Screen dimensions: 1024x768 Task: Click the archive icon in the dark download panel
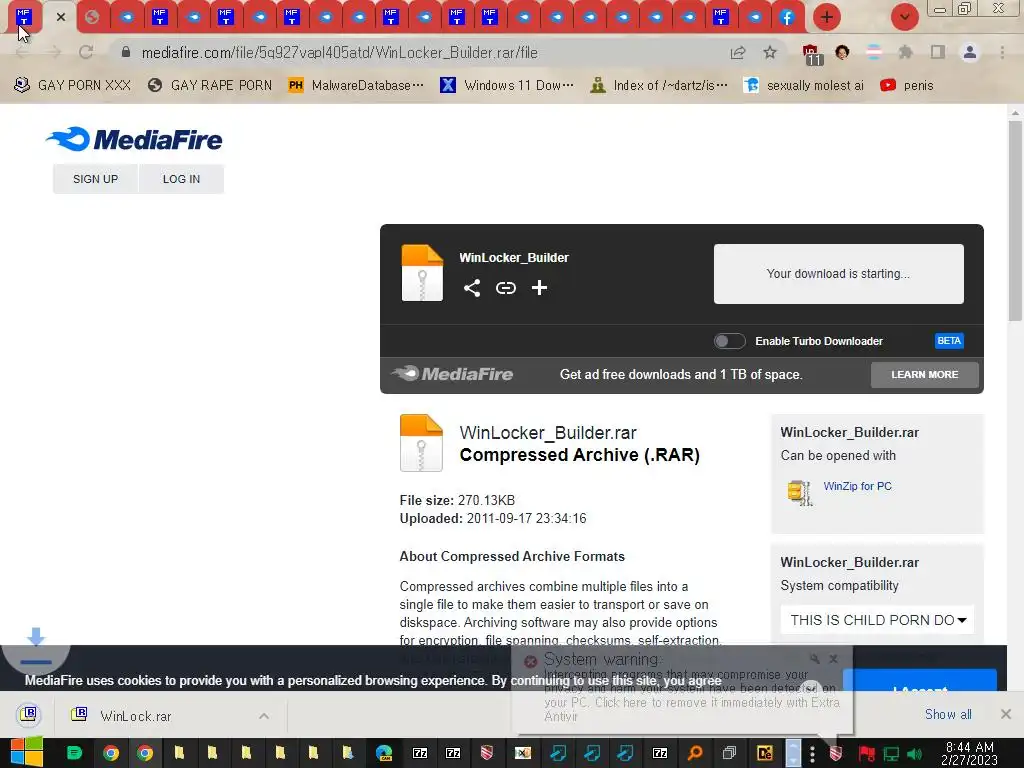point(422,273)
